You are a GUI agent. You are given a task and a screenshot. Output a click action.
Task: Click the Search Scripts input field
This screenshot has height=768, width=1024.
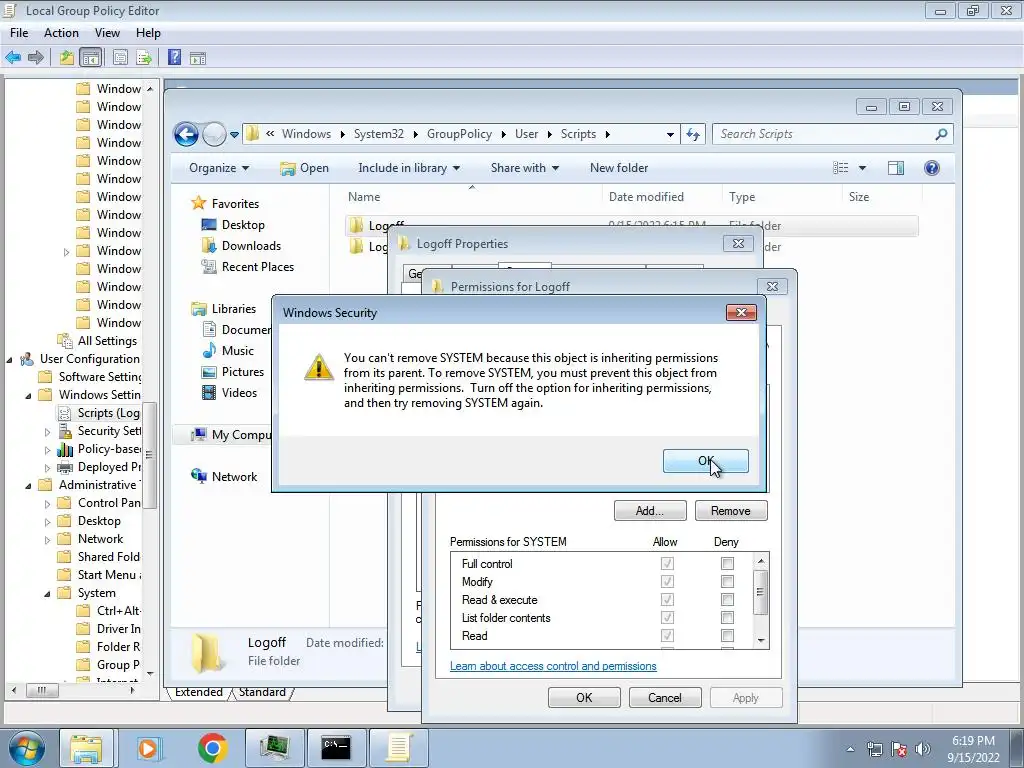click(824, 134)
